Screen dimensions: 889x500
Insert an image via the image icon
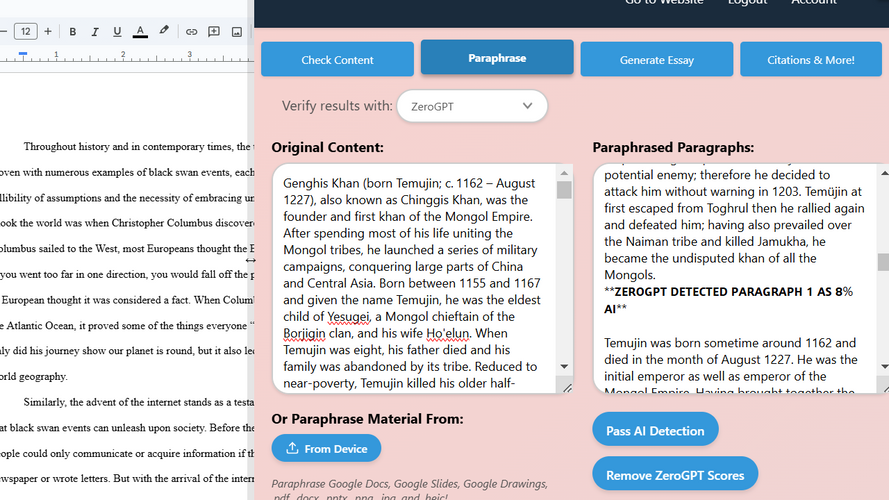click(x=237, y=32)
